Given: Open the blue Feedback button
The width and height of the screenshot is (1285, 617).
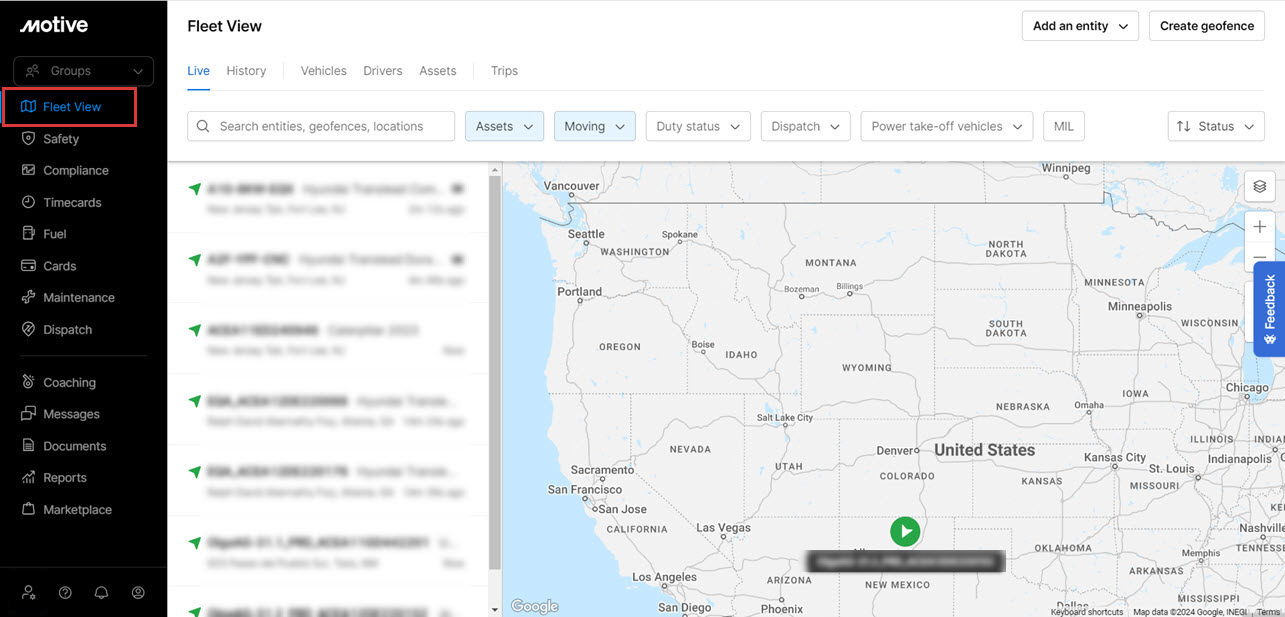Looking at the screenshot, I should pos(1269,309).
